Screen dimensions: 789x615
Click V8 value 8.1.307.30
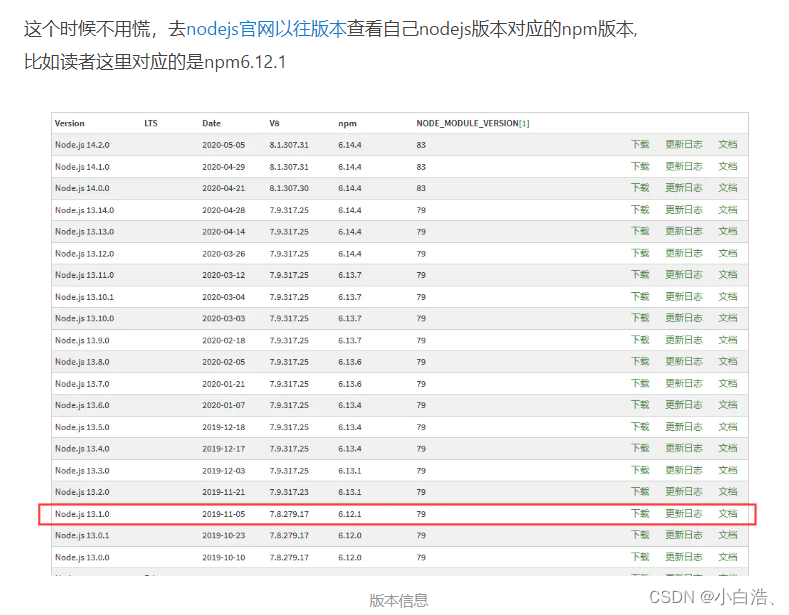(x=289, y=188)
